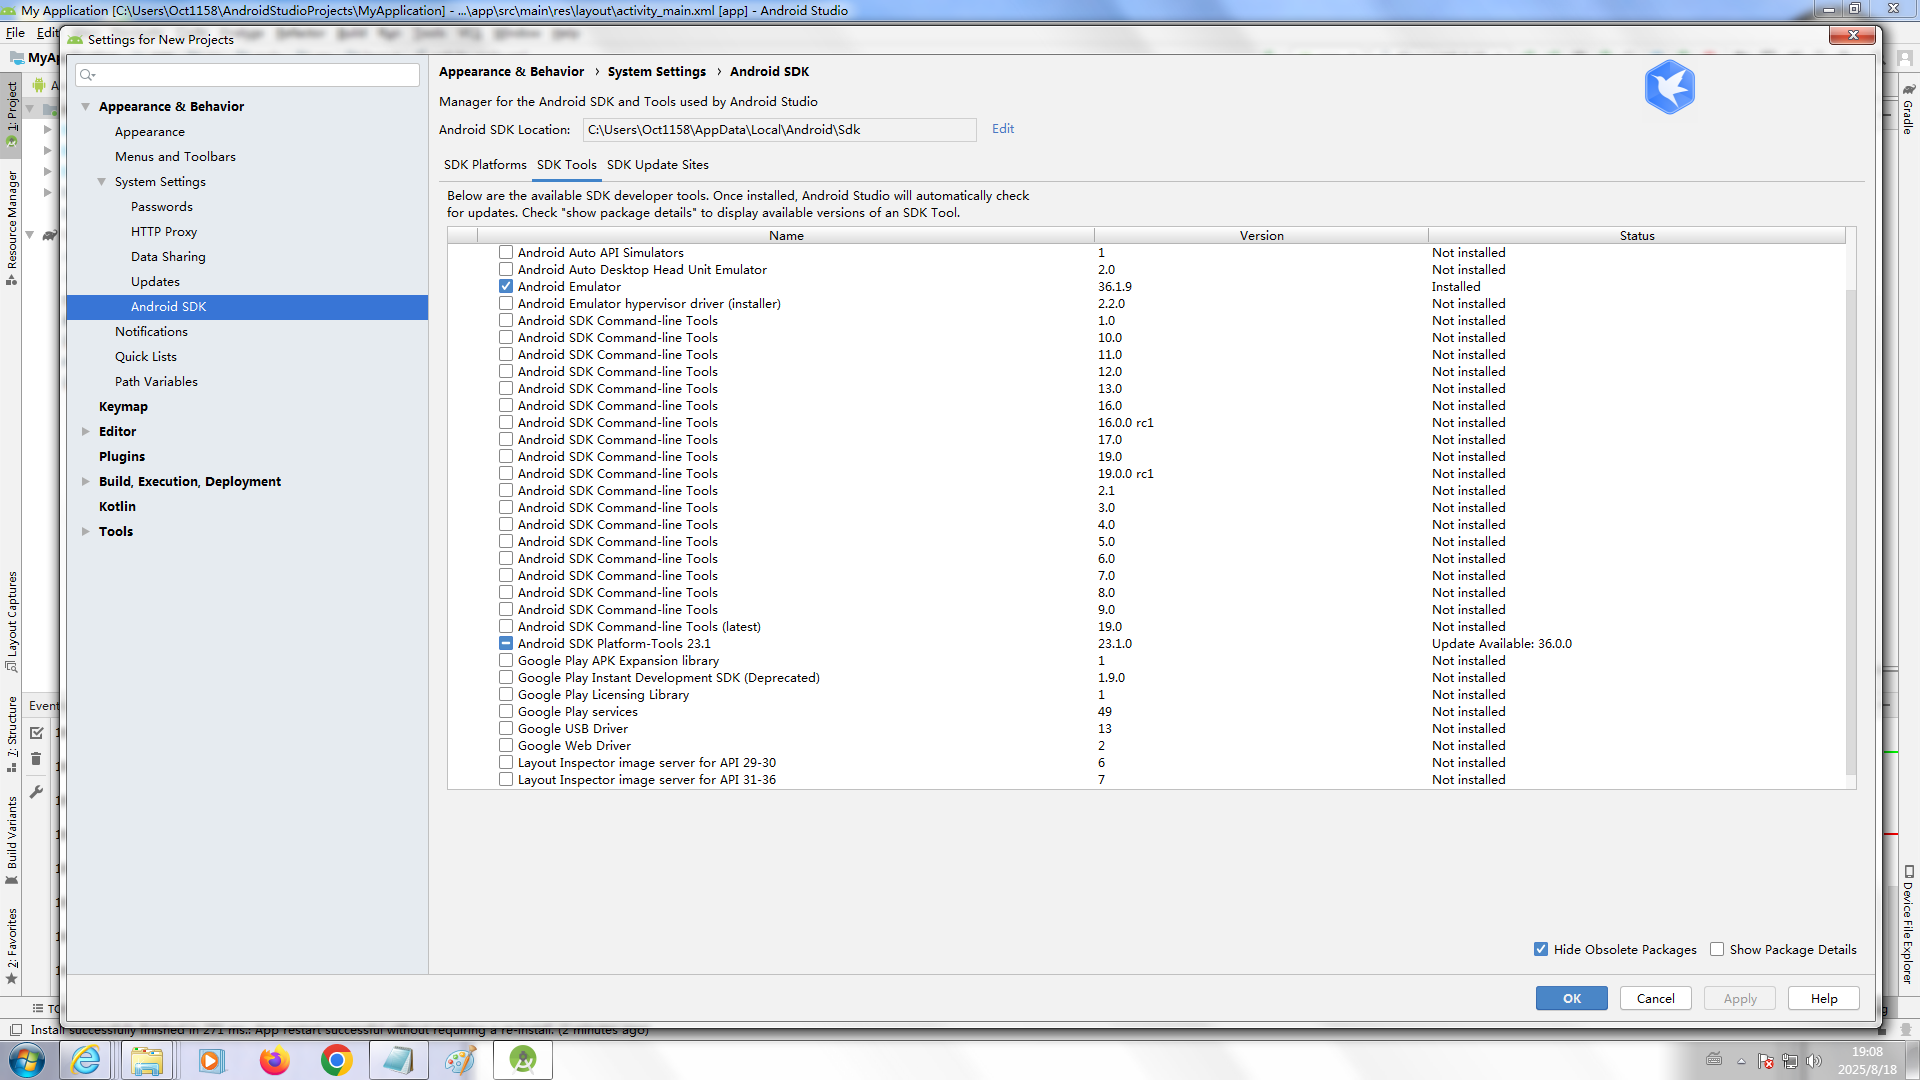Select Keymap in settings tree
Screen dimensions: 1920x1080
tap(123, 406)
